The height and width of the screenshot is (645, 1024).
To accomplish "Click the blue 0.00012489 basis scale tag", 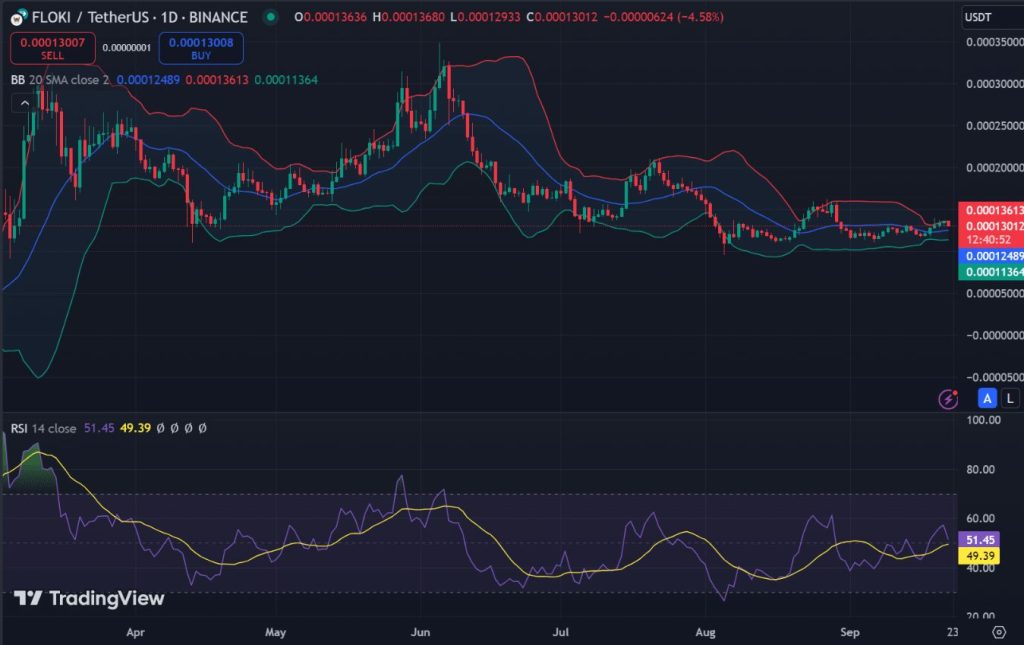I will pos(991,256).
